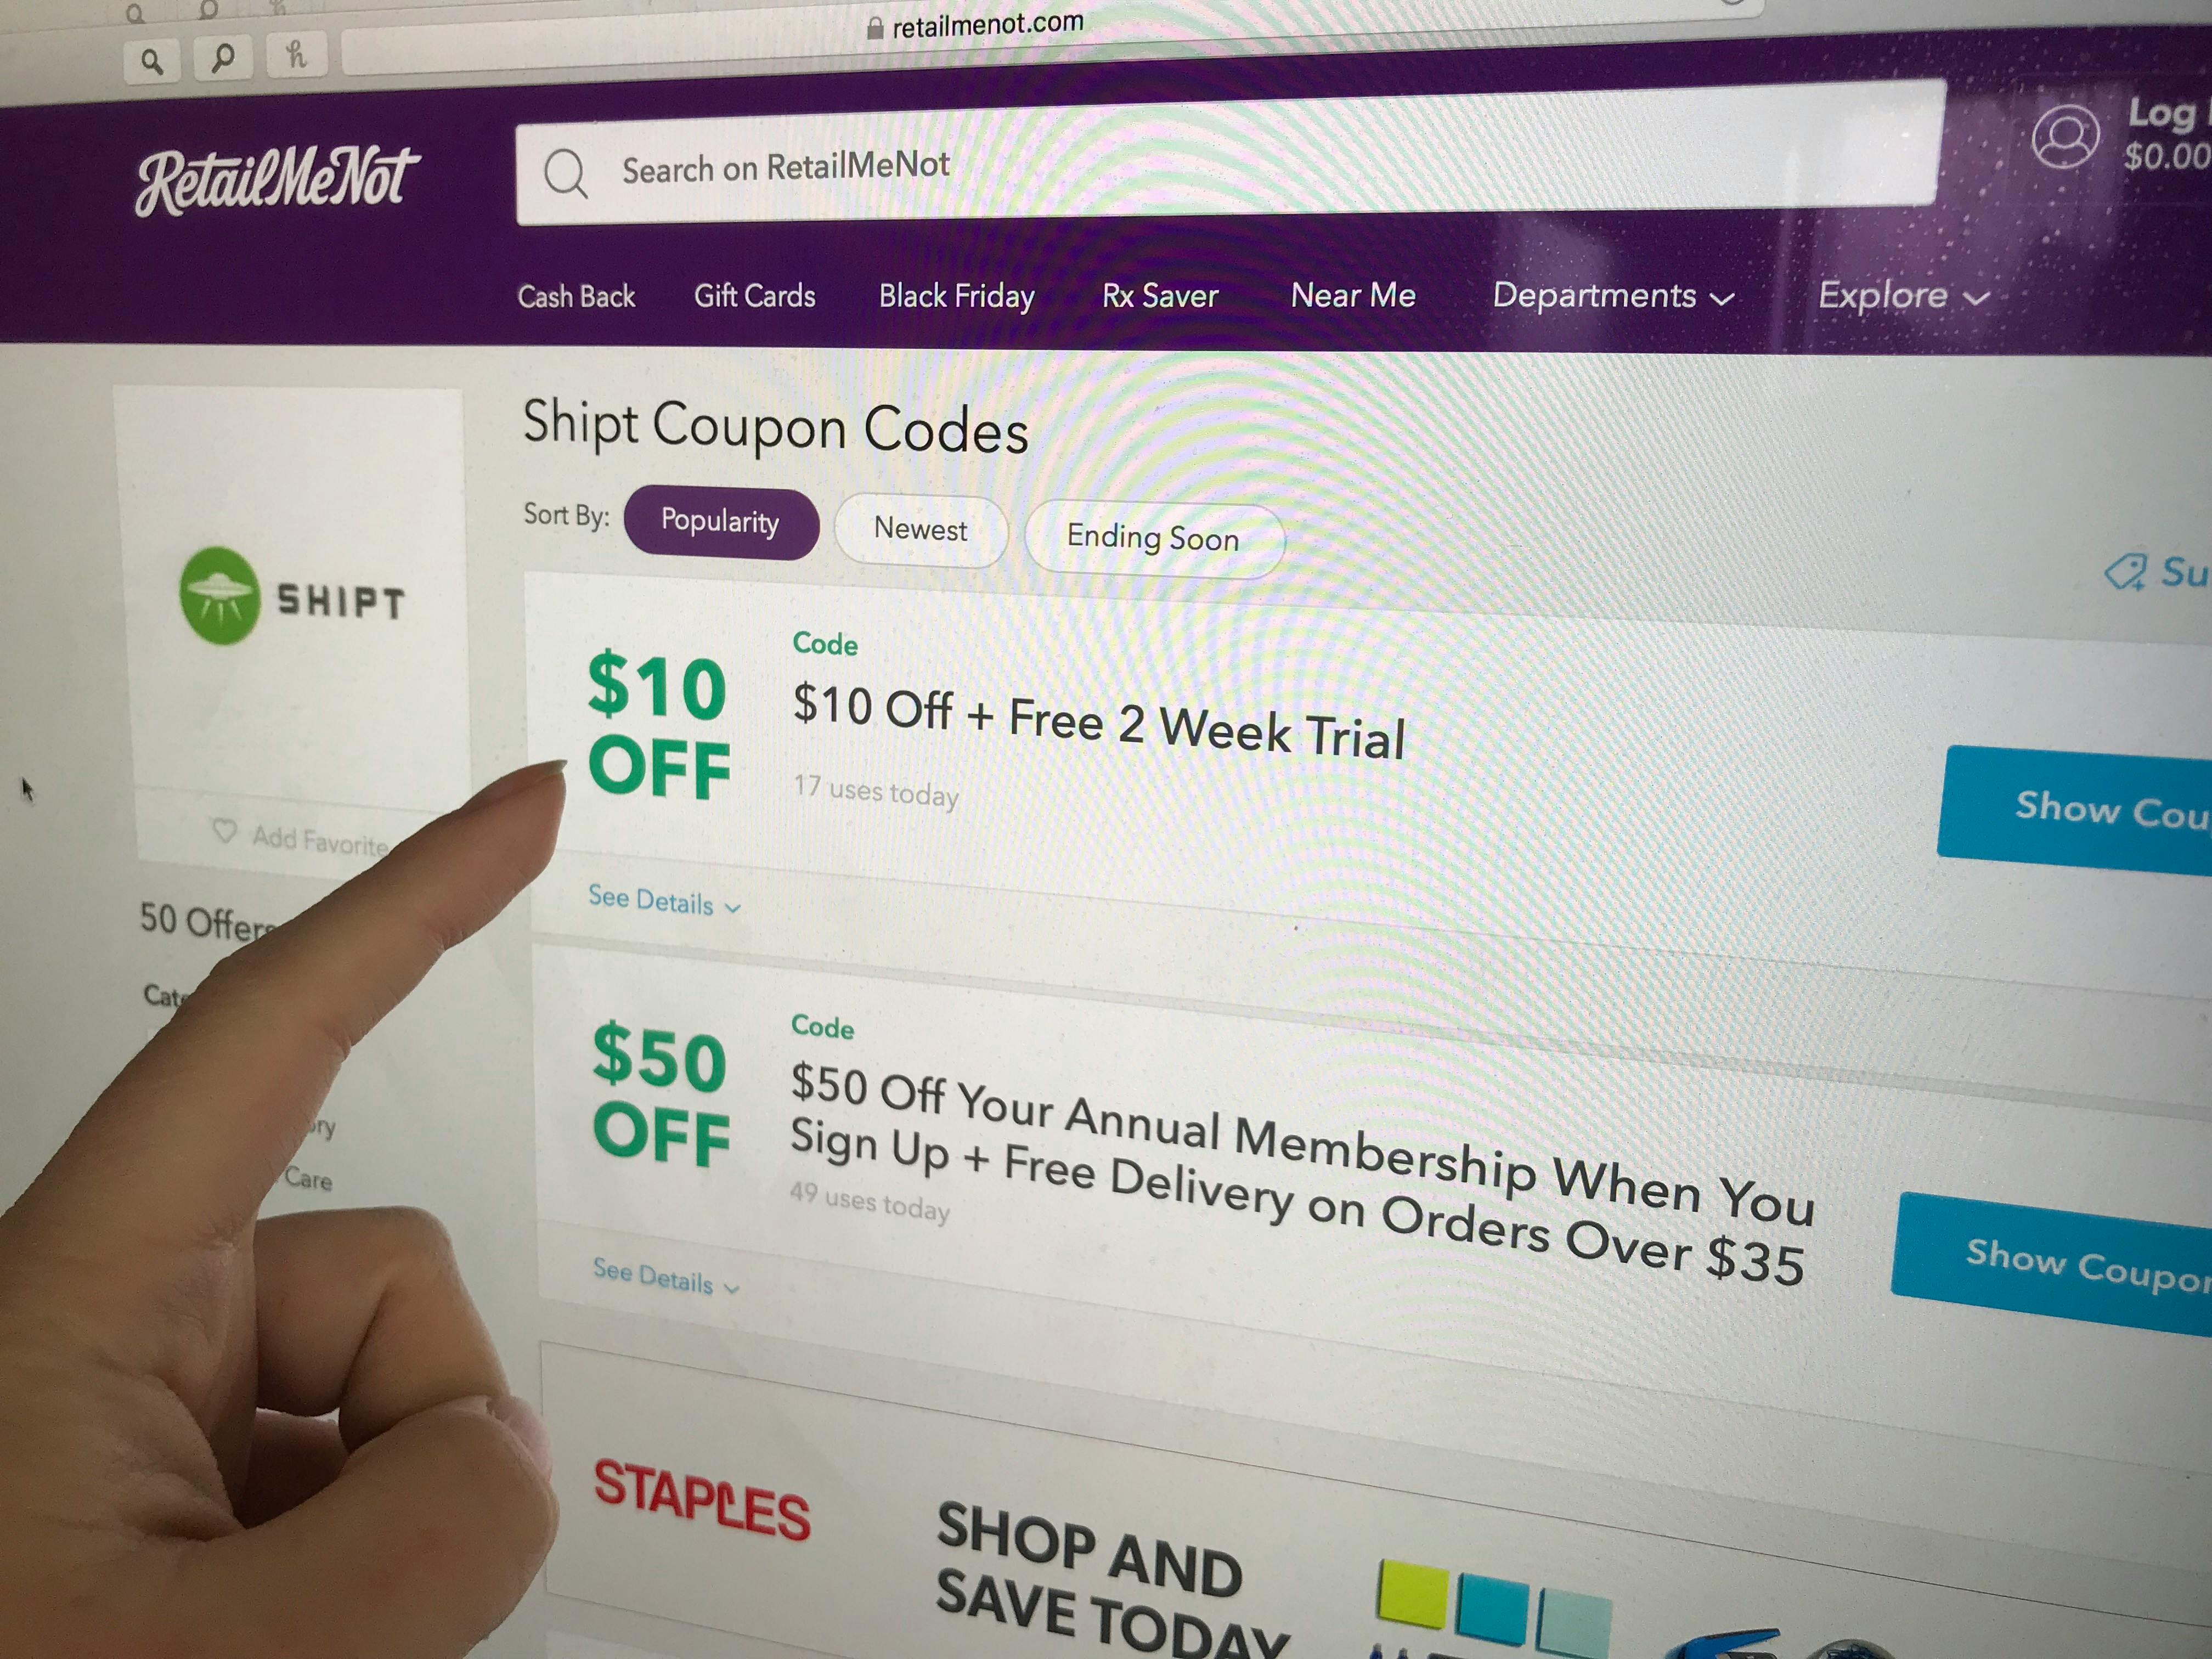Sort coupons by Newest

point(920,530)
